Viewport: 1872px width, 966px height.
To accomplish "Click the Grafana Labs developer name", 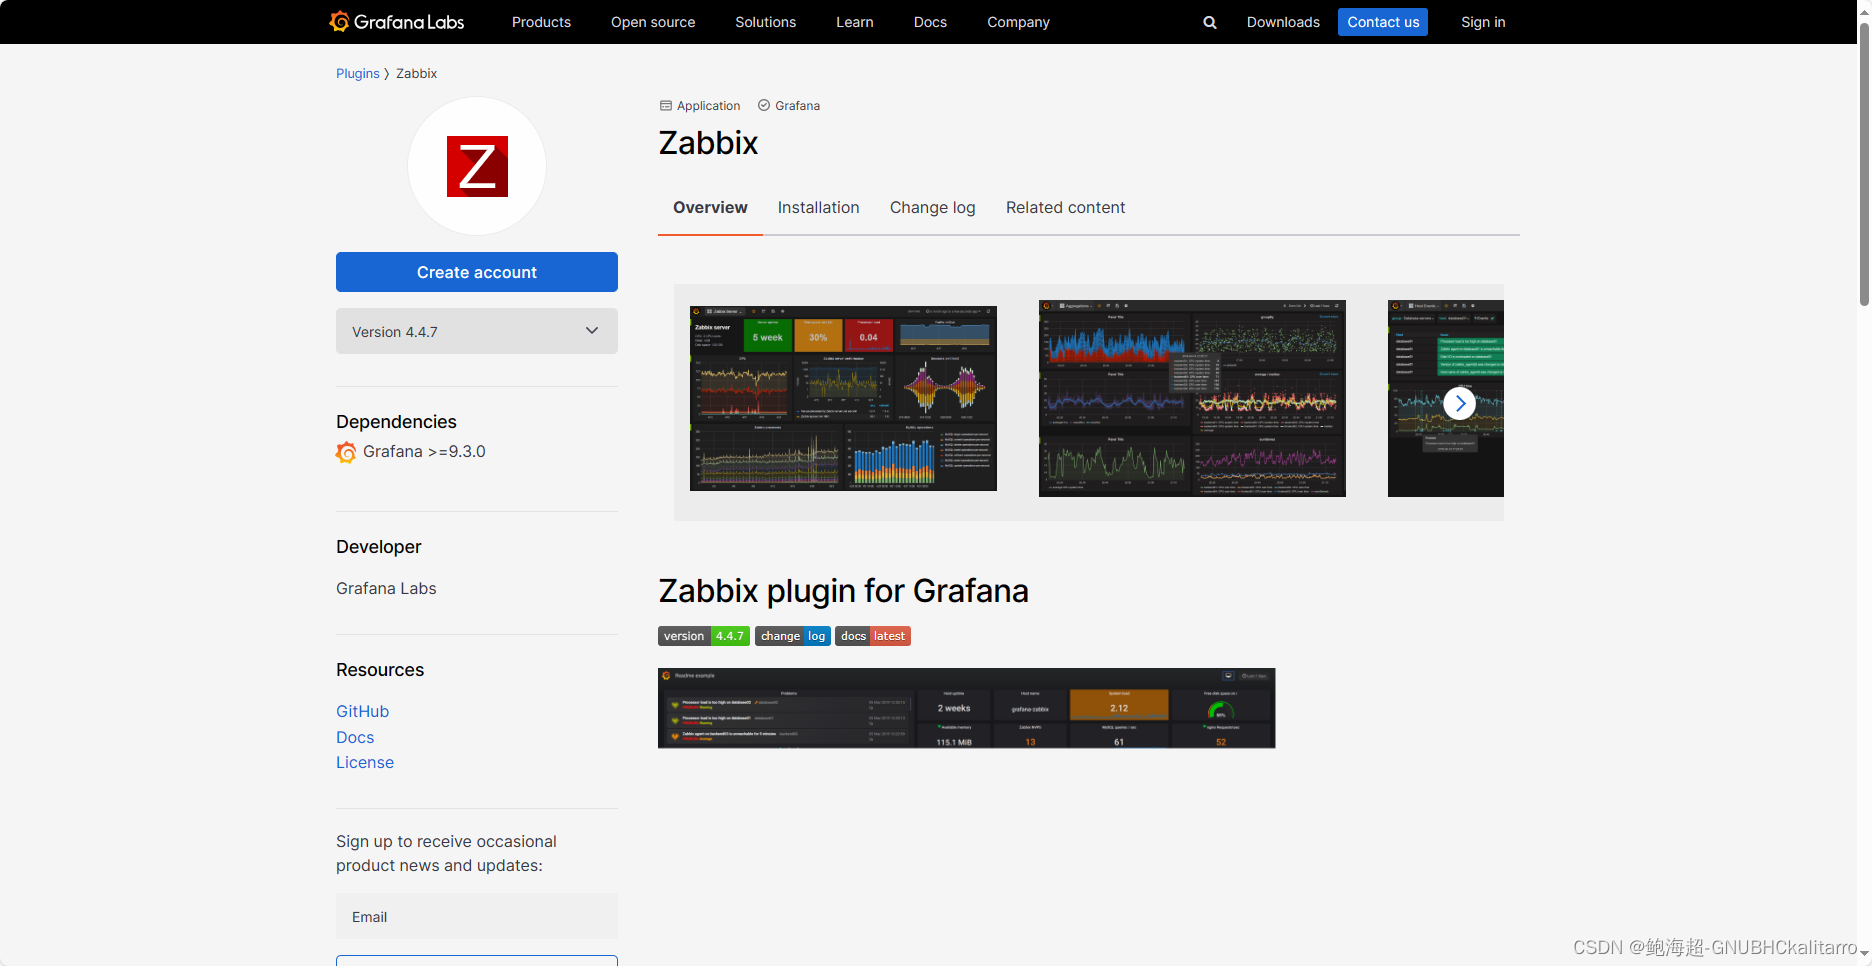I will click(386, 588).
